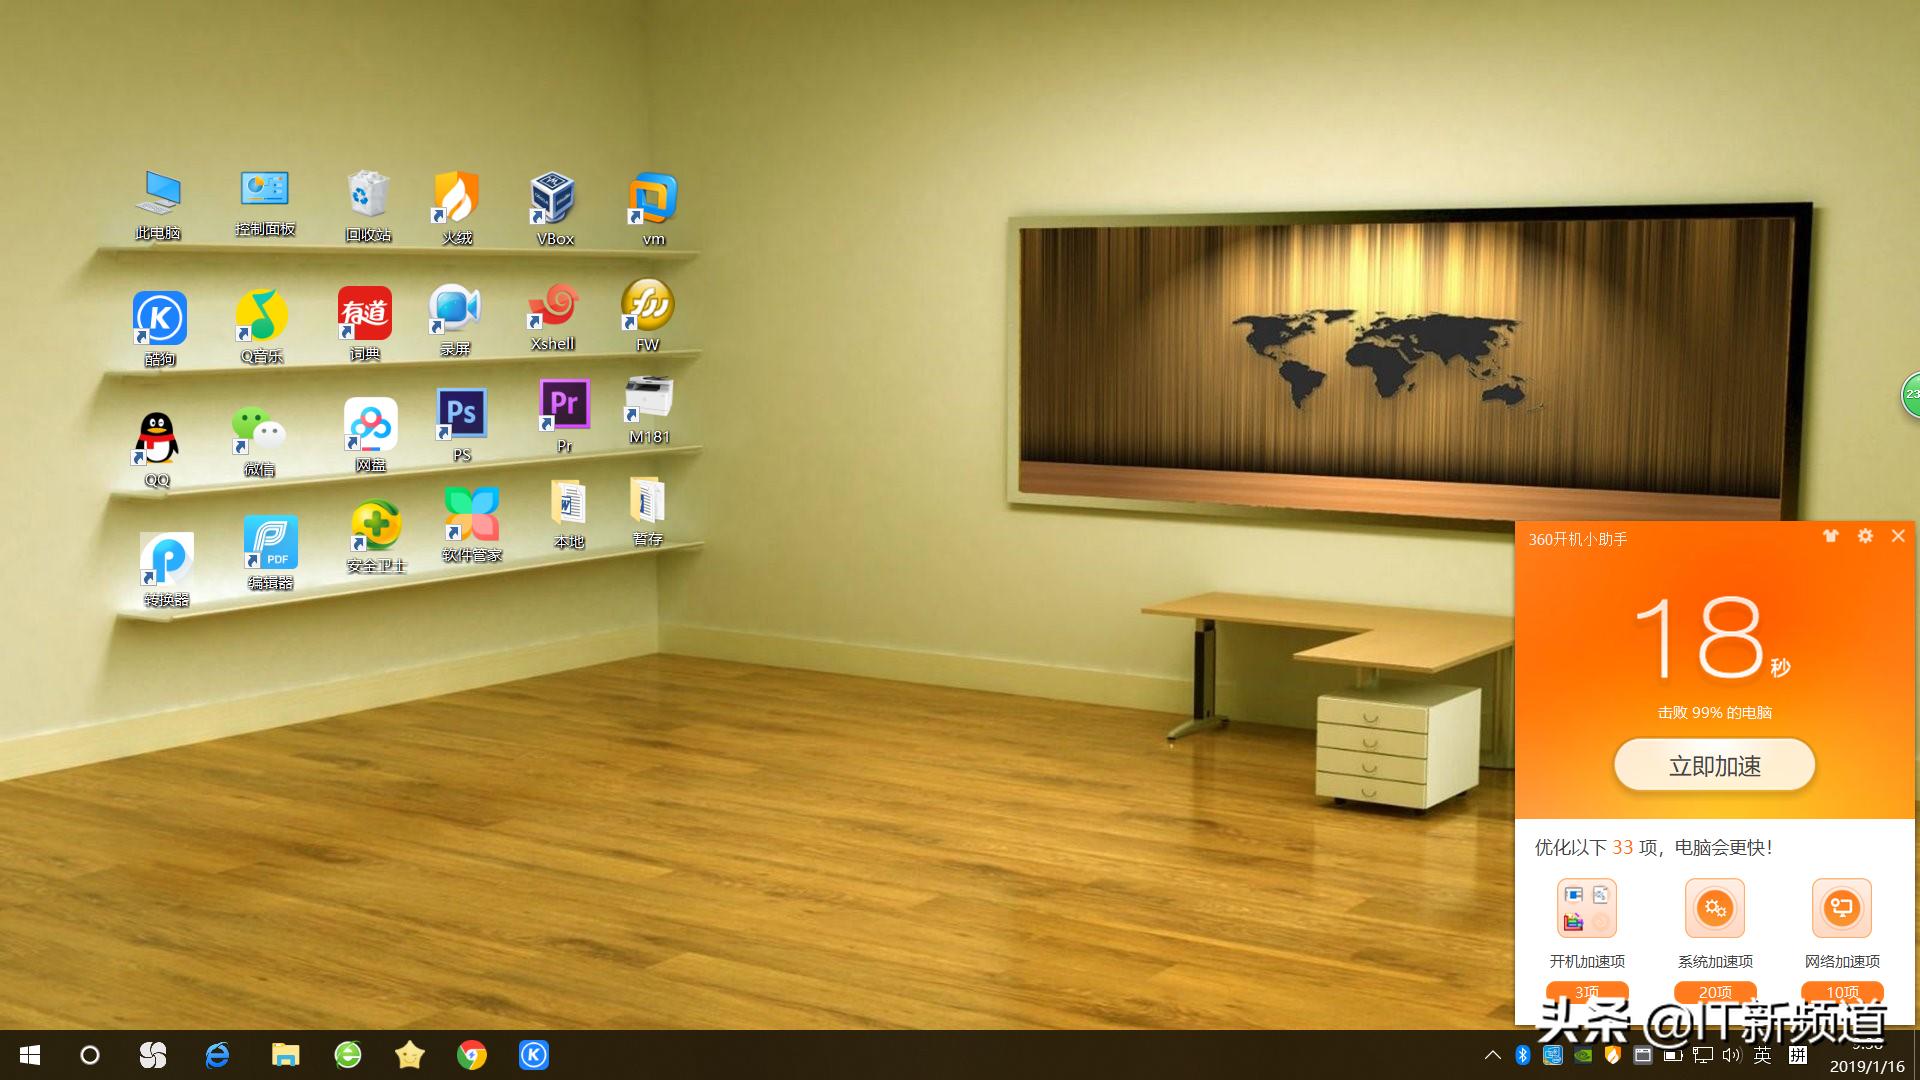Toggle the 拼 pinyin input mode
1920x1080 pixels.
[x=1797, y=1055]
